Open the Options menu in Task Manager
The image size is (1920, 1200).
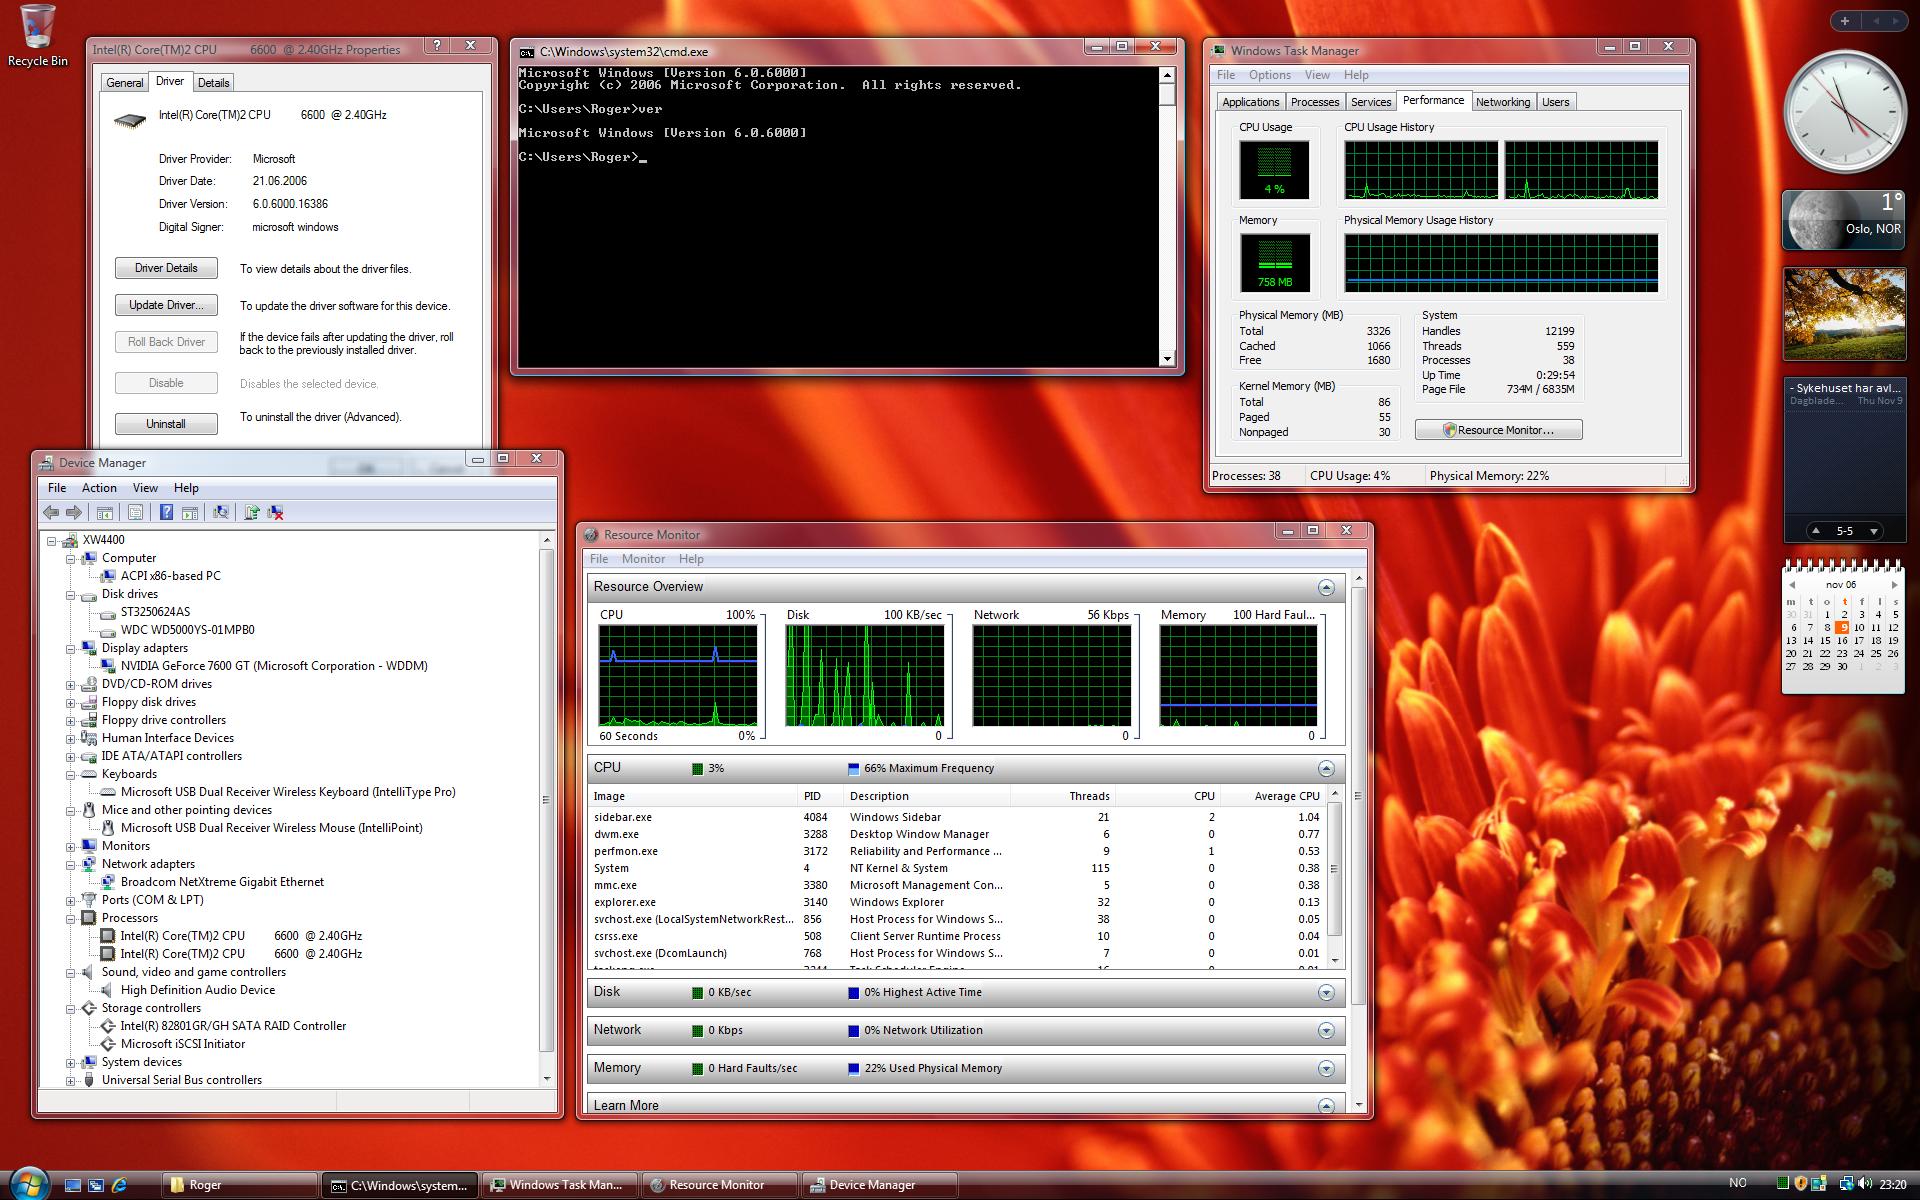click(x=1269, y=75)
